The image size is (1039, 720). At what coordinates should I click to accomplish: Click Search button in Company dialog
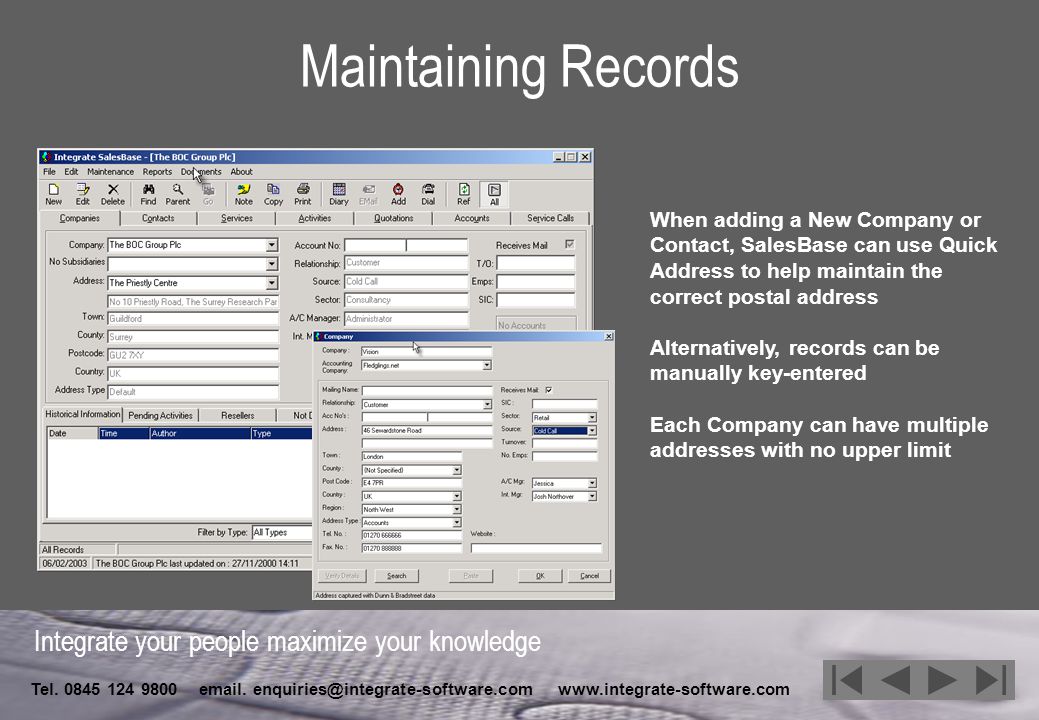(397, 576)
